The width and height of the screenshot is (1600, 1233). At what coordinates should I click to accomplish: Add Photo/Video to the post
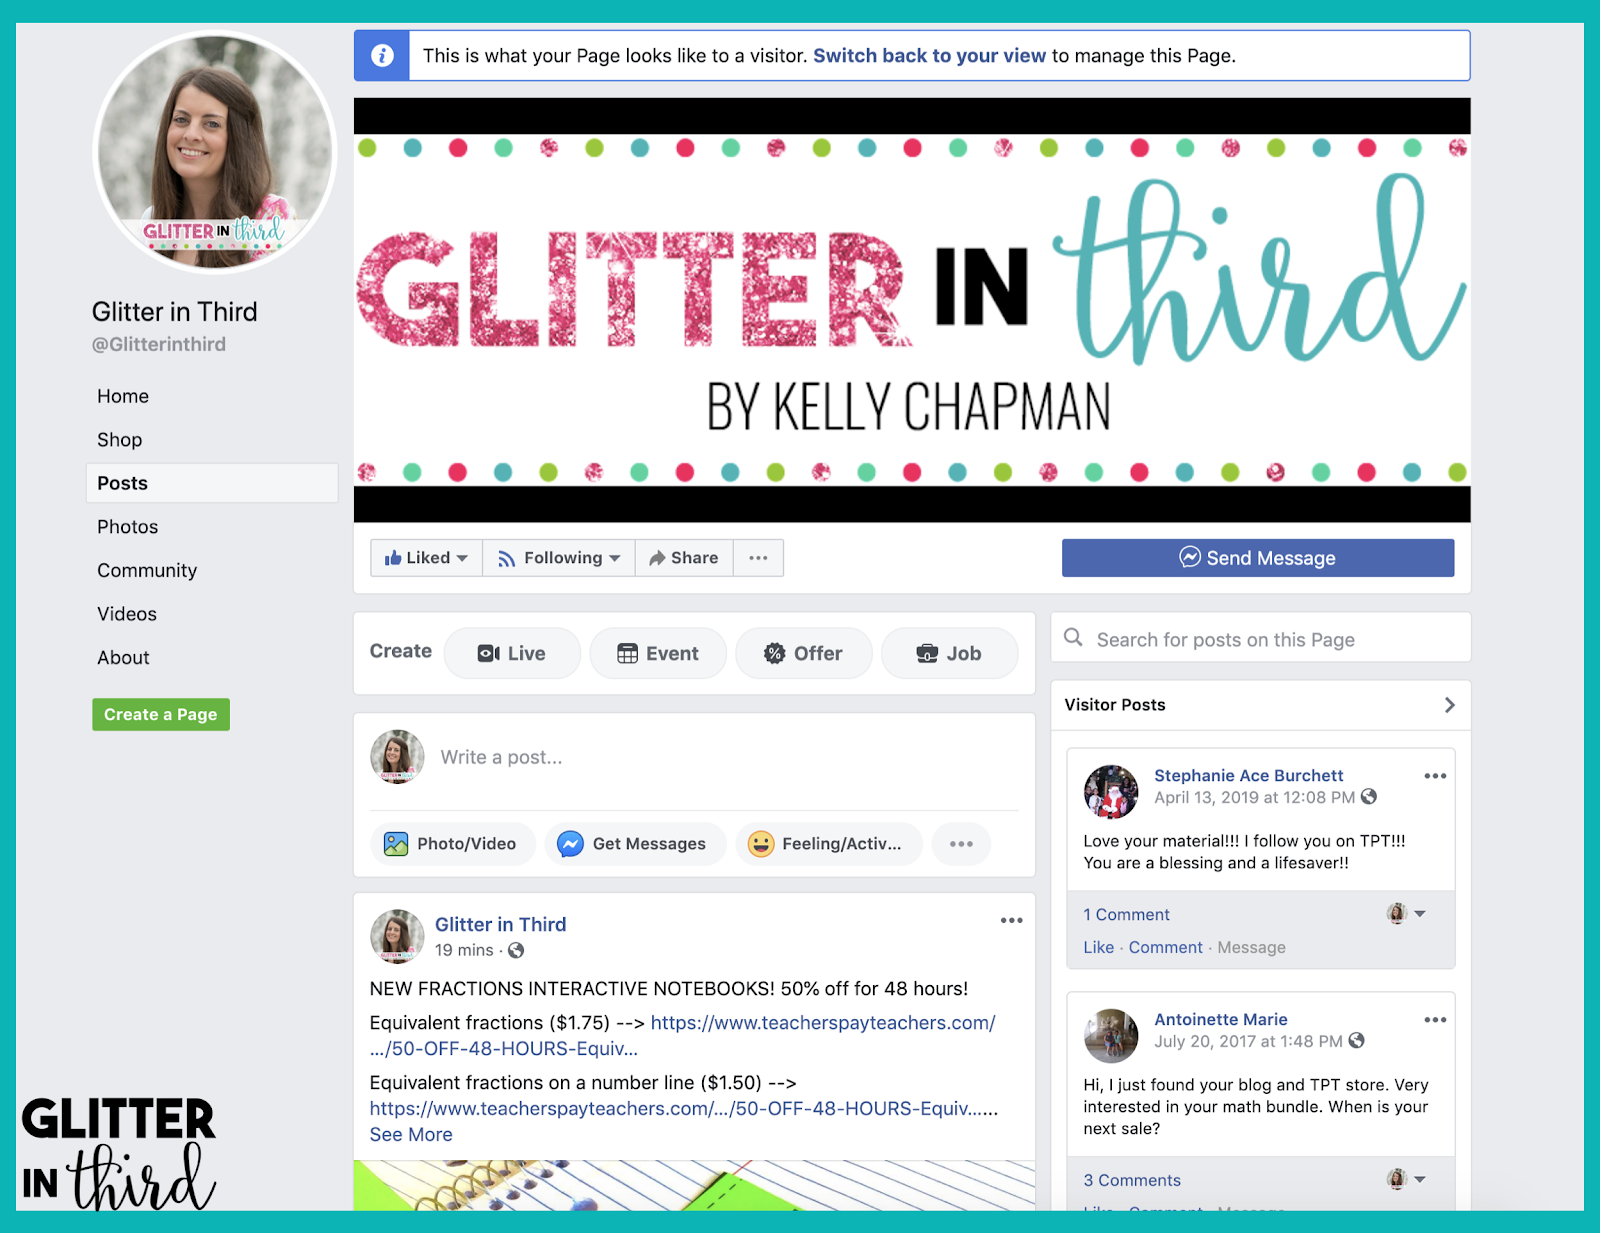(x=452, y=843)
